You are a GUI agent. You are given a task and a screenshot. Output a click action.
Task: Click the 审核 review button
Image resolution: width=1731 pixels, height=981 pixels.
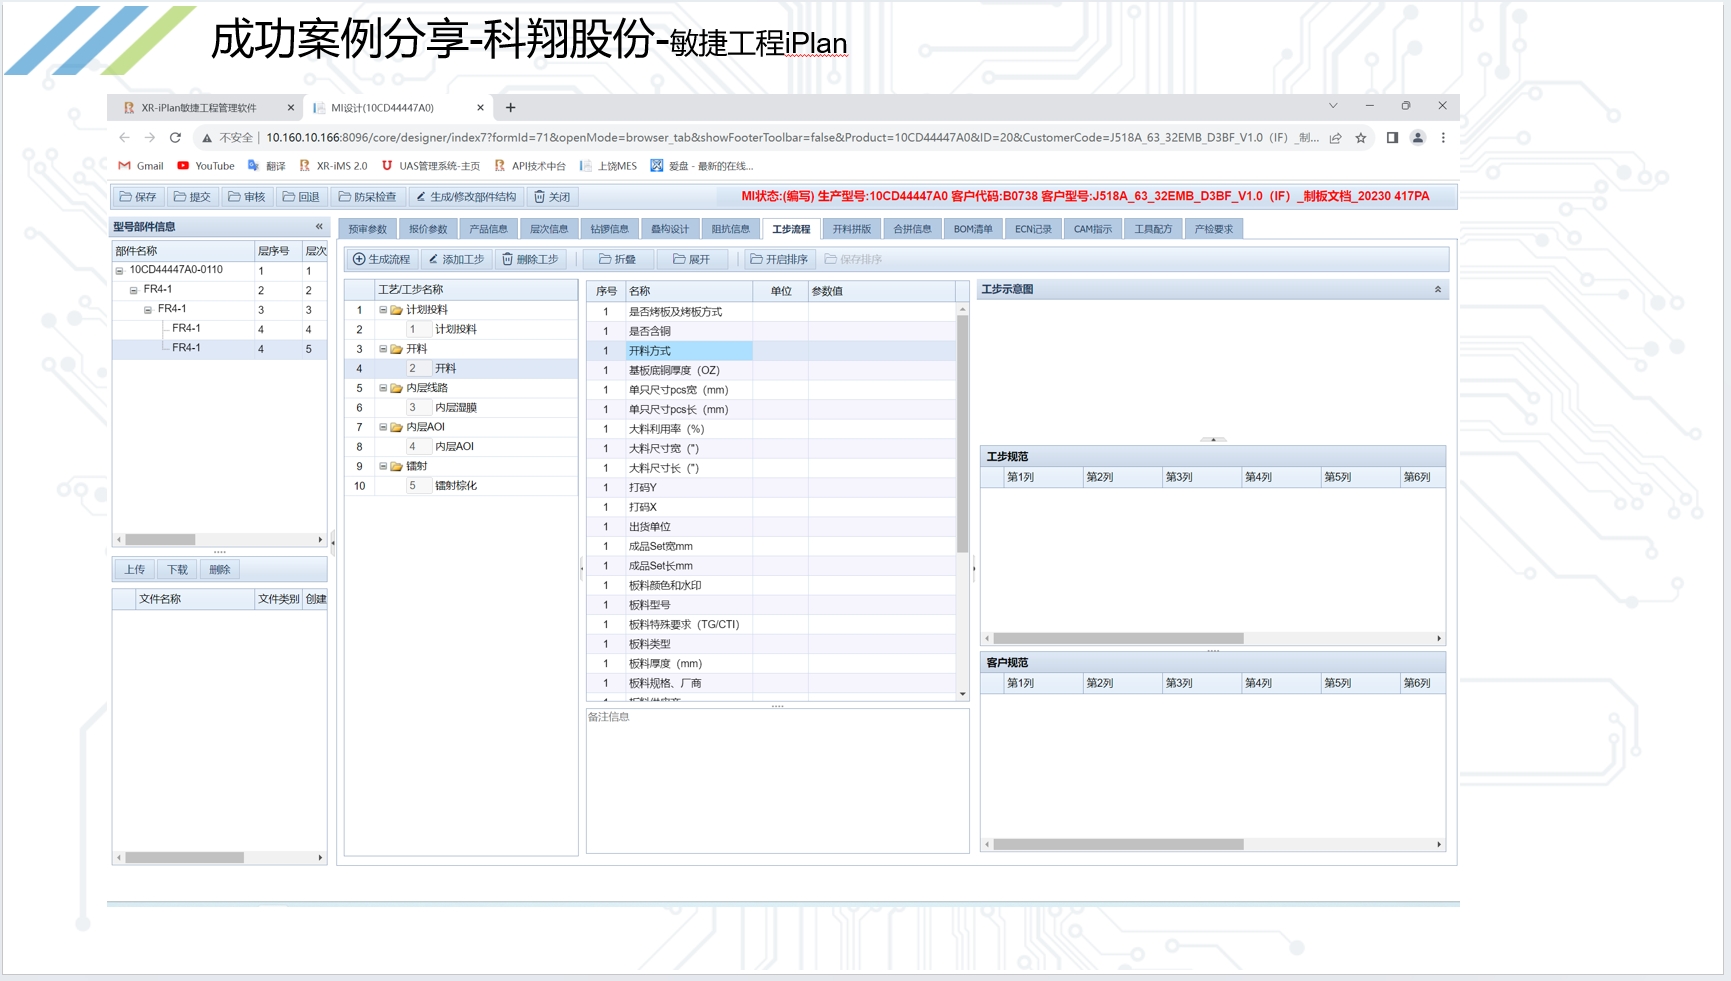click(247, 197)
